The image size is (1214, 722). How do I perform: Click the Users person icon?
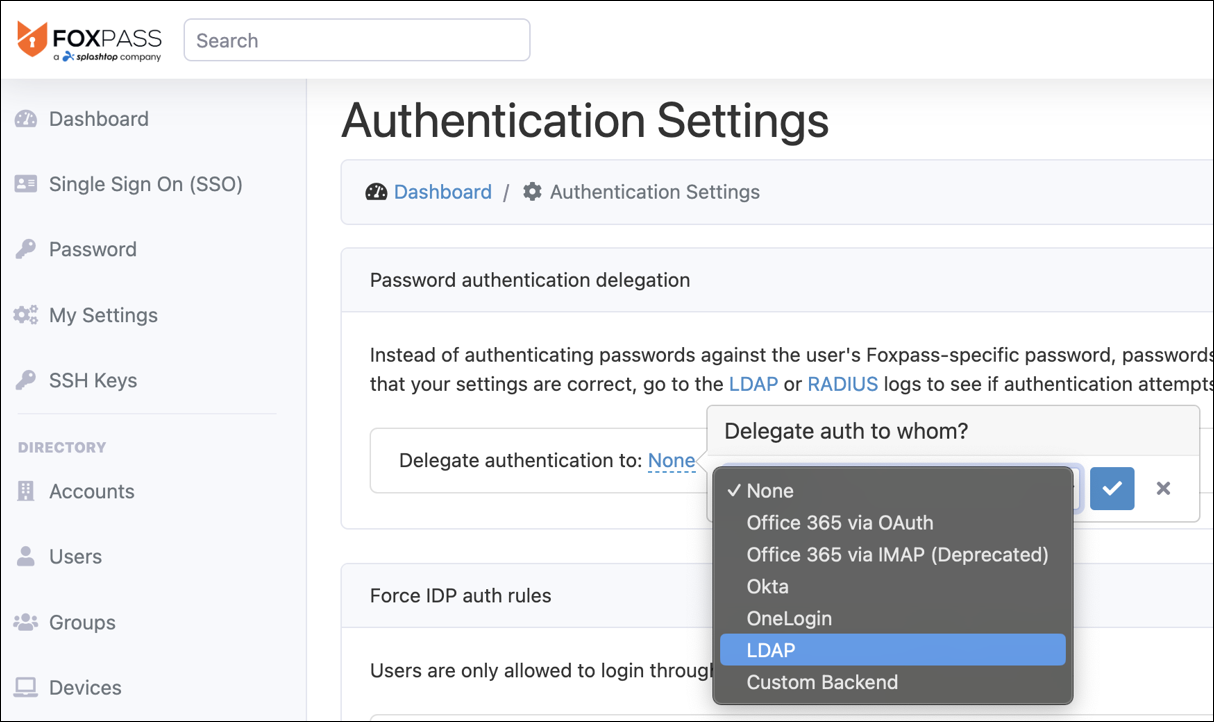[x=26, y=557]
